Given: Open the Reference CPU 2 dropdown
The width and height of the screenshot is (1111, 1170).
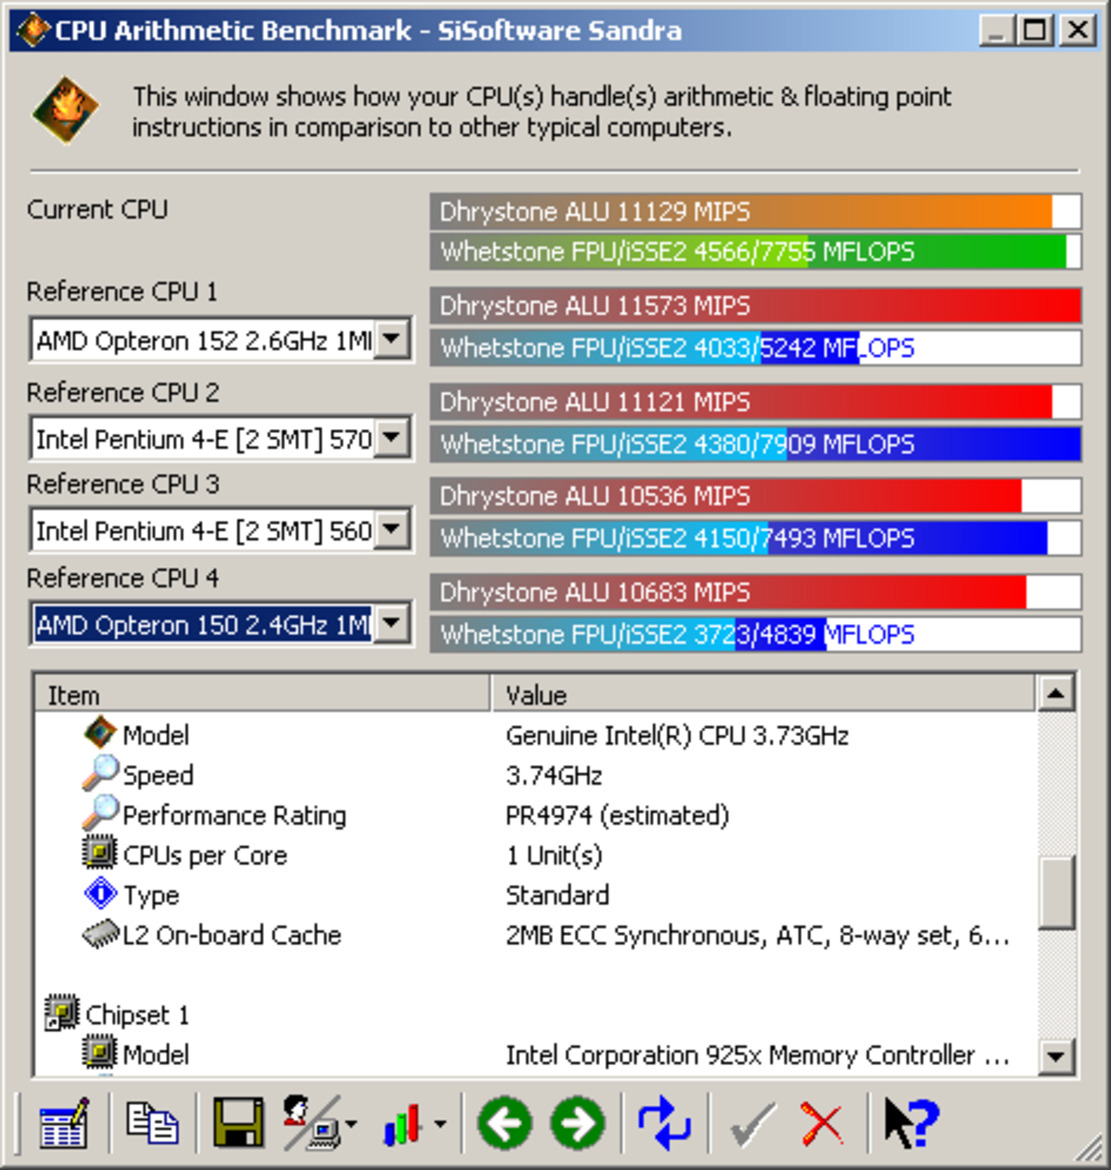Looking at the screenshot, I should point(392,438).
